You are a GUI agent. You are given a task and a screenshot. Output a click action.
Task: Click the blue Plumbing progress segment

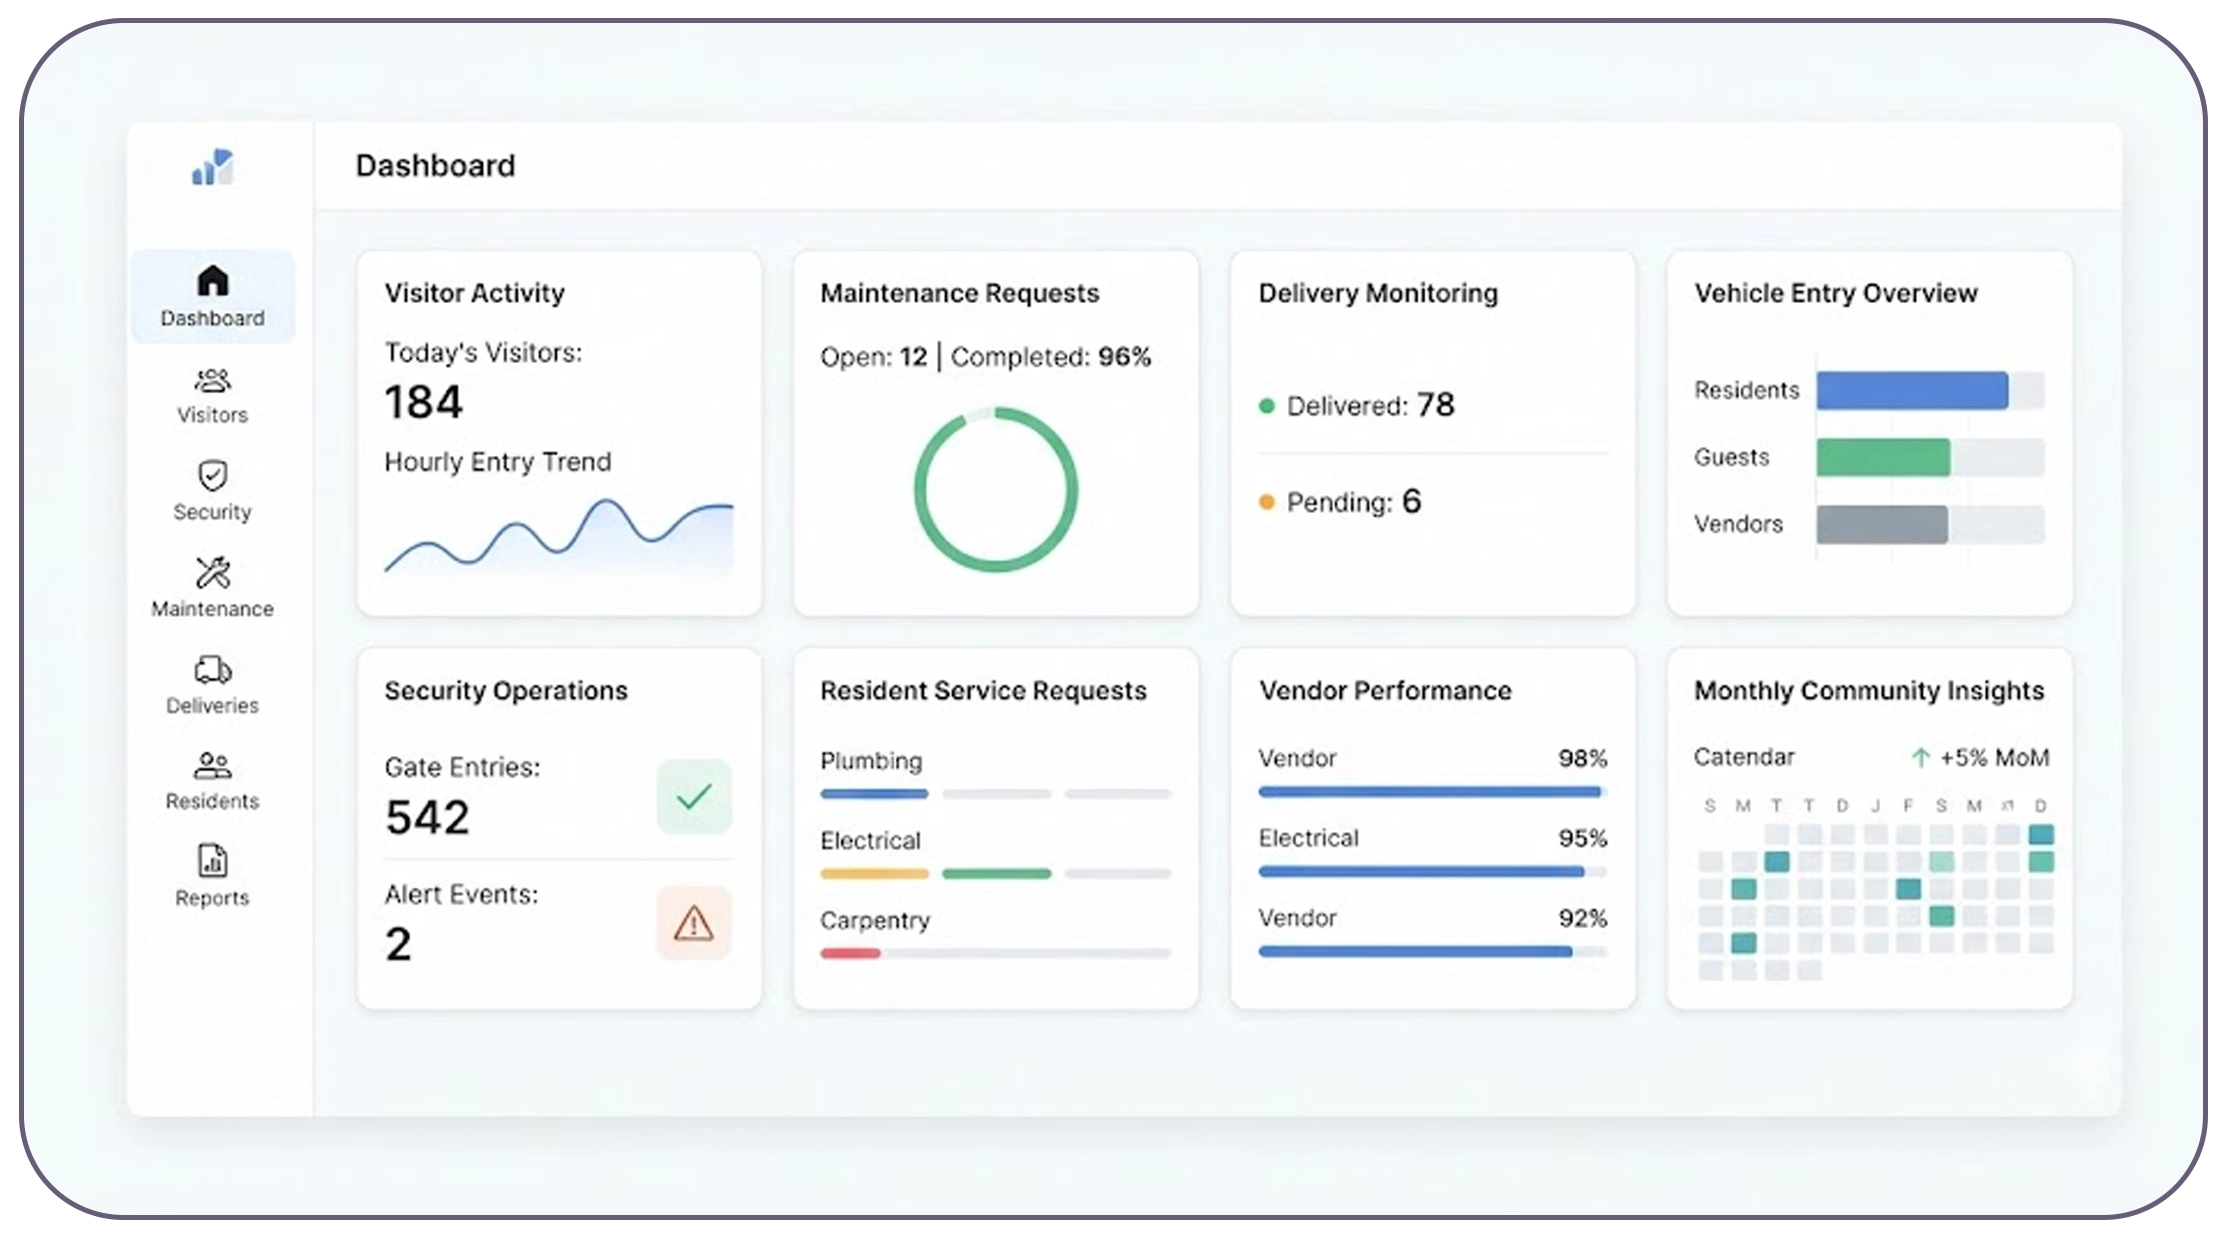pyautogui.click(x=874, y=794)
